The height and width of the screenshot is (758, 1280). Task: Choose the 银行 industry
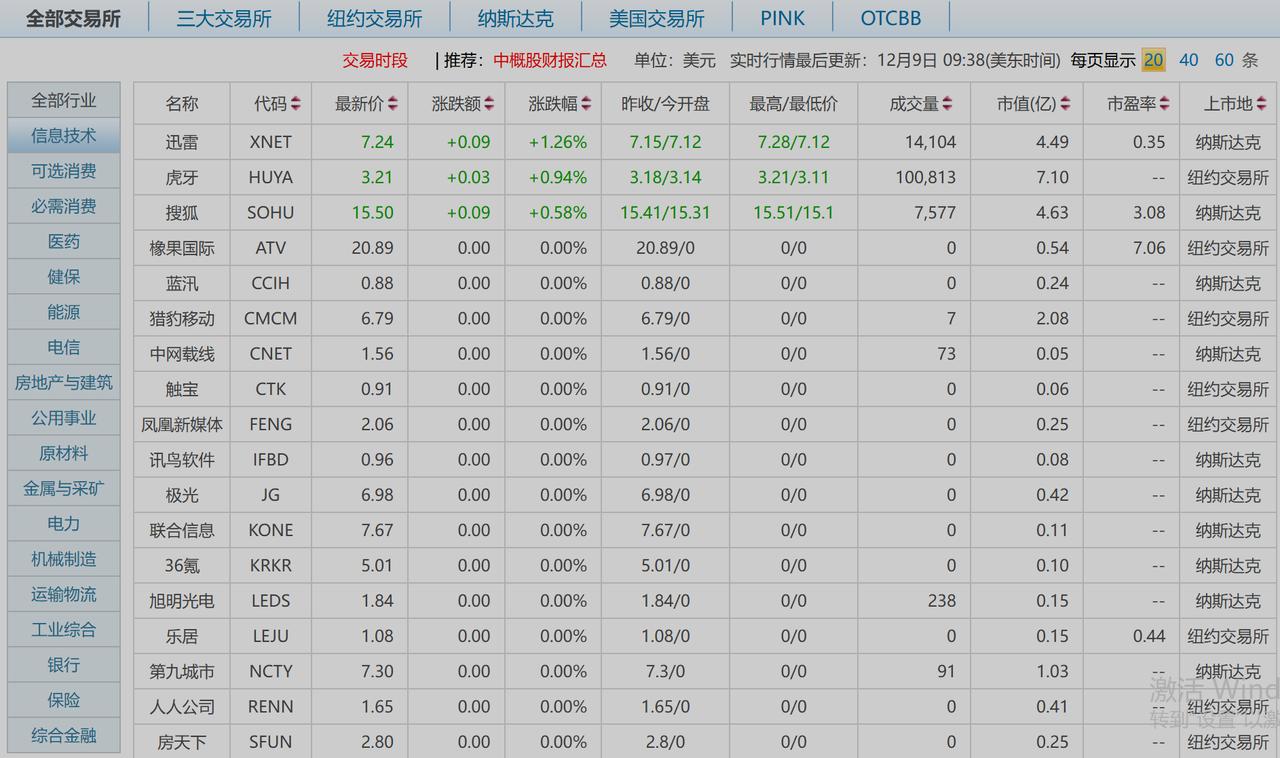coord(64,665)
